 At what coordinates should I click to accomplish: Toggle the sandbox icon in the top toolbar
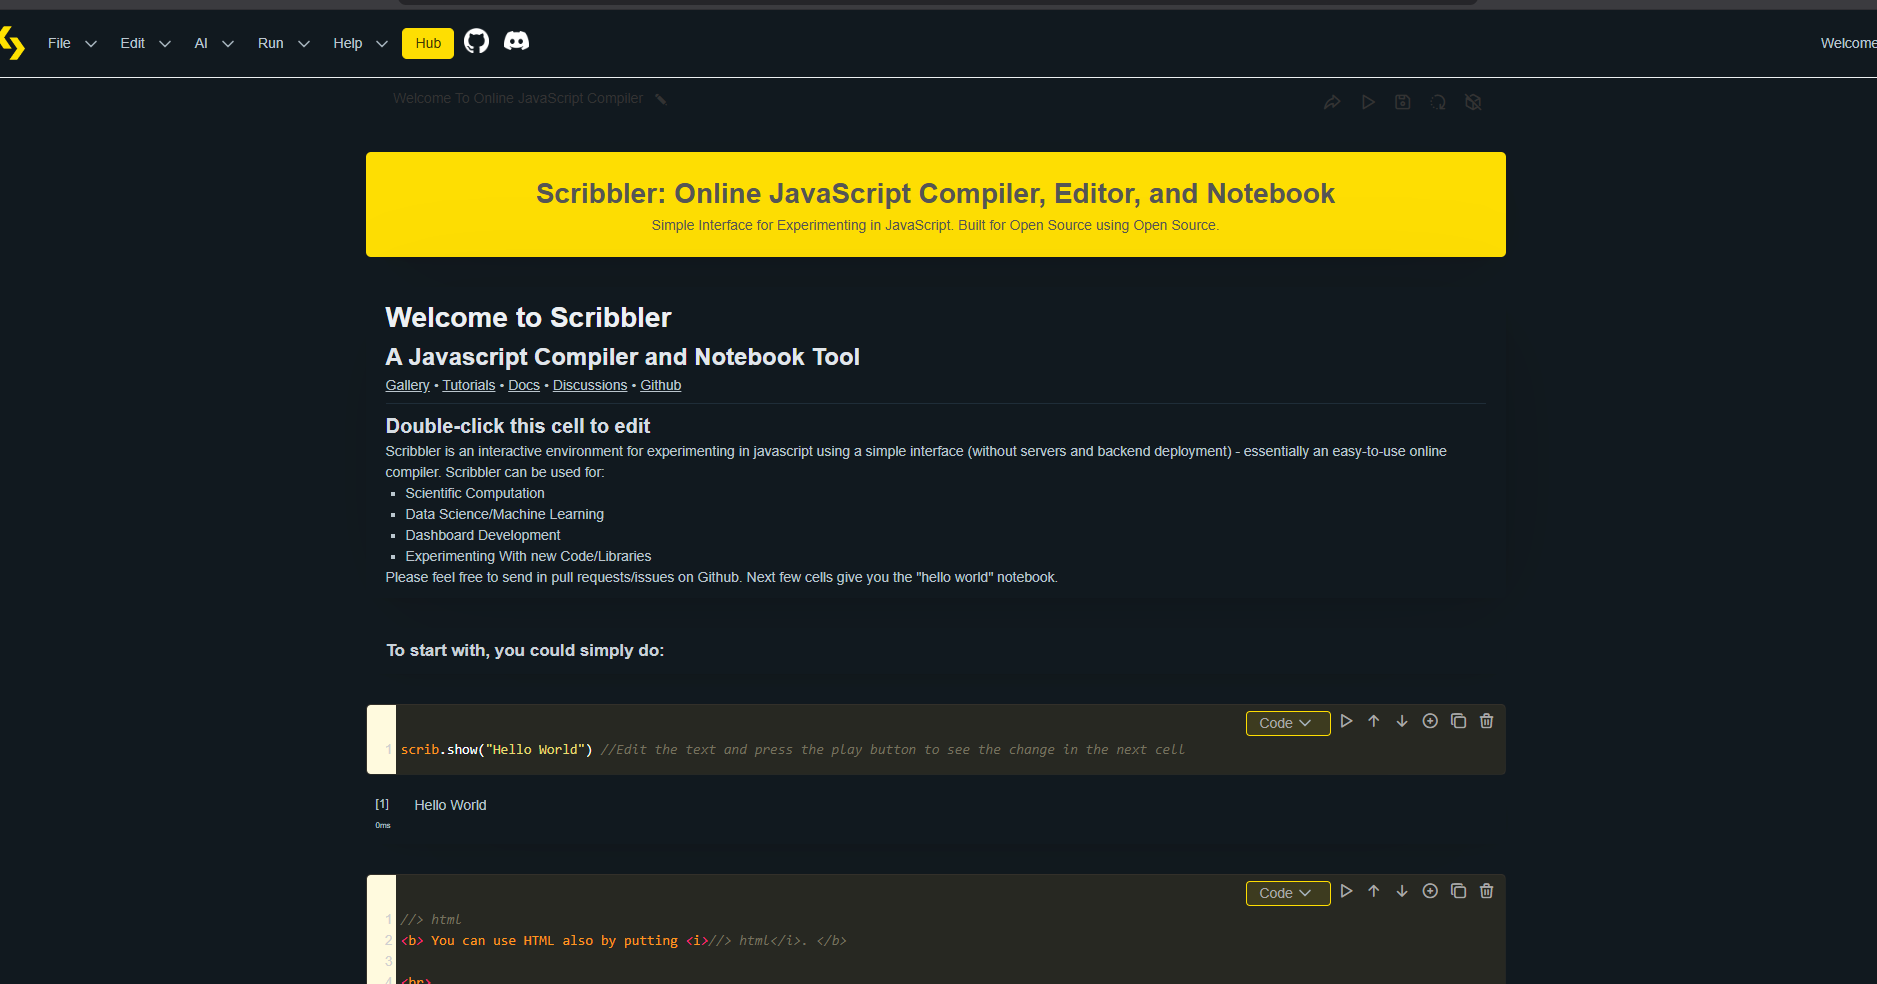coord(1474,101)
